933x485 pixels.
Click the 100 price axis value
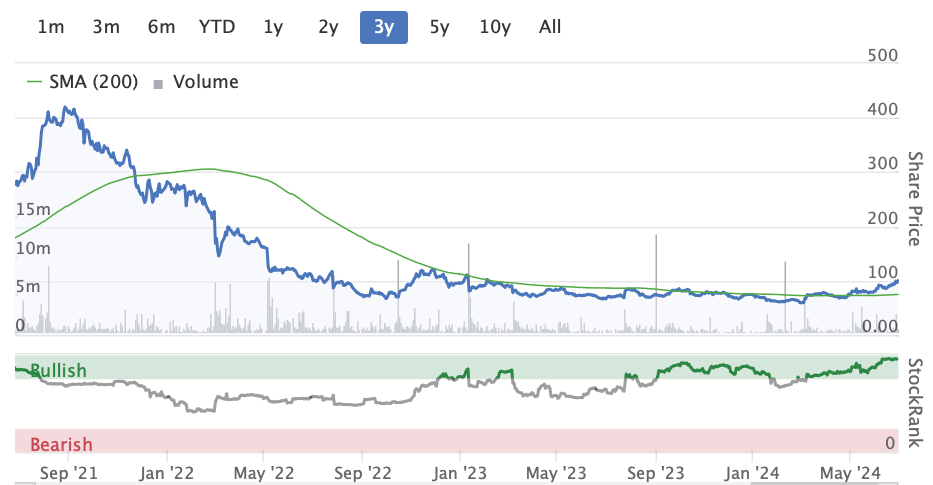(x=882, y=273)
